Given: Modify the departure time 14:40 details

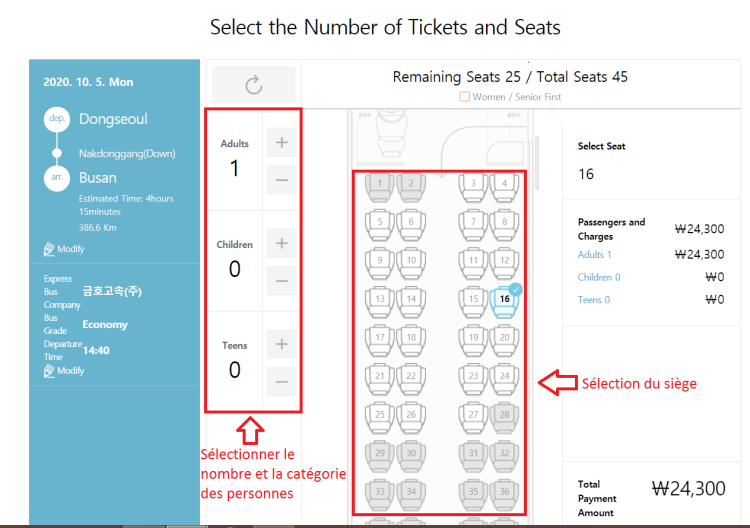Looking at the screenshot, I should pos(64,371).
